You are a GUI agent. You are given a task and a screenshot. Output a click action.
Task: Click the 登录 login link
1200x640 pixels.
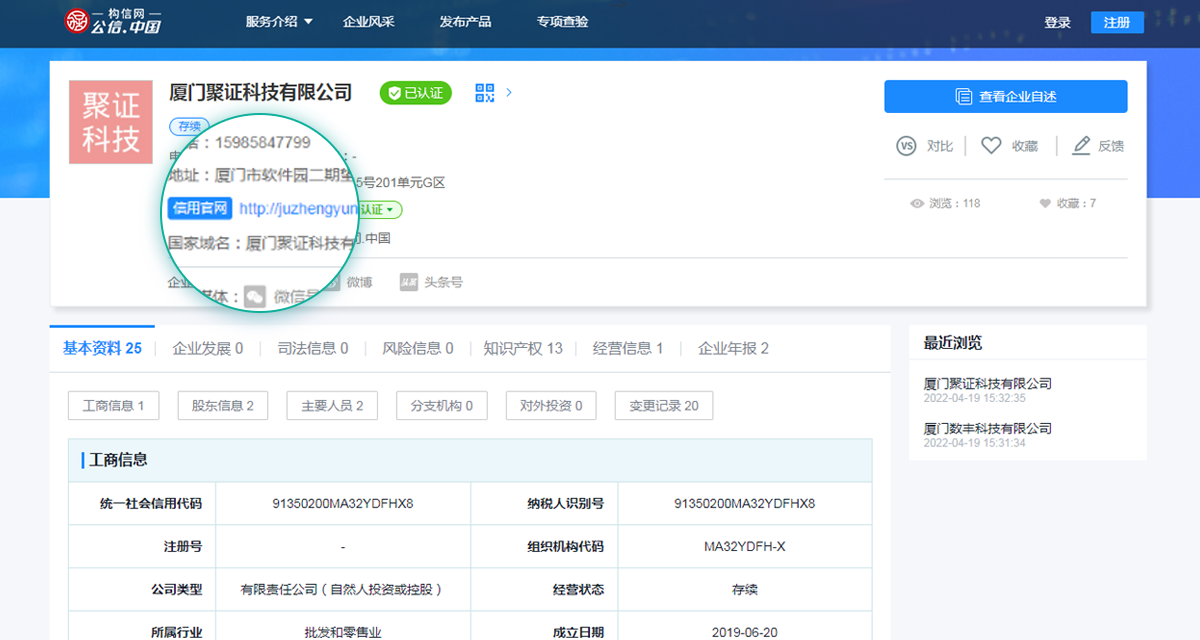pyautogui.click(x=1057, y=23)
